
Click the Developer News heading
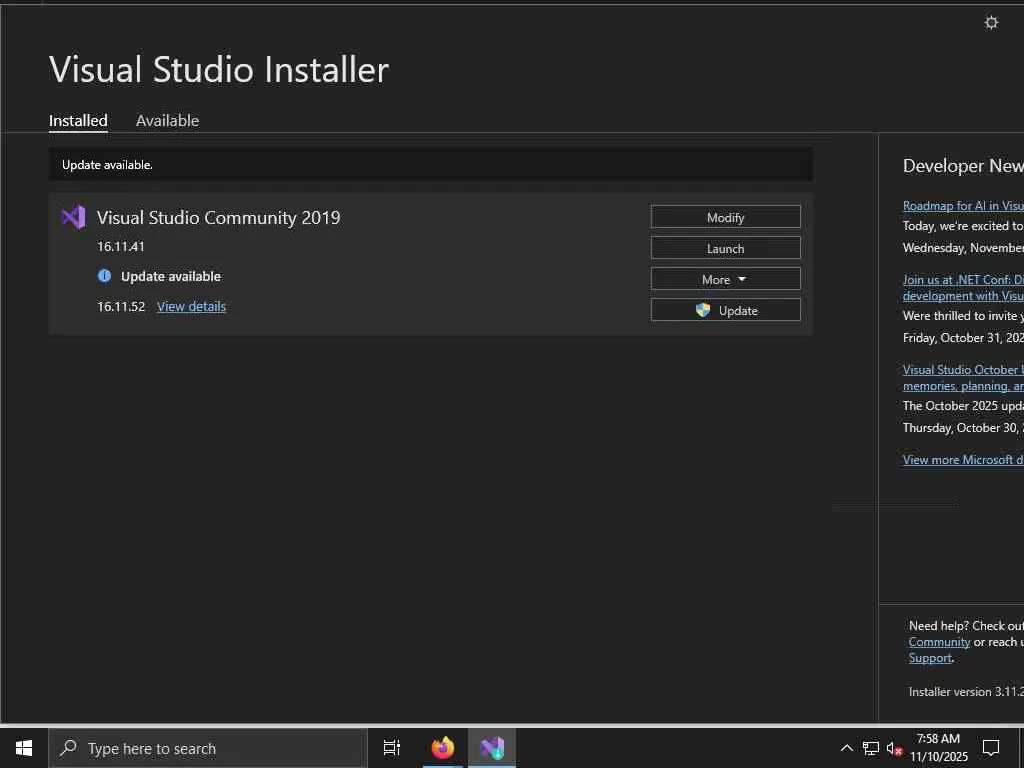(963, 166)
